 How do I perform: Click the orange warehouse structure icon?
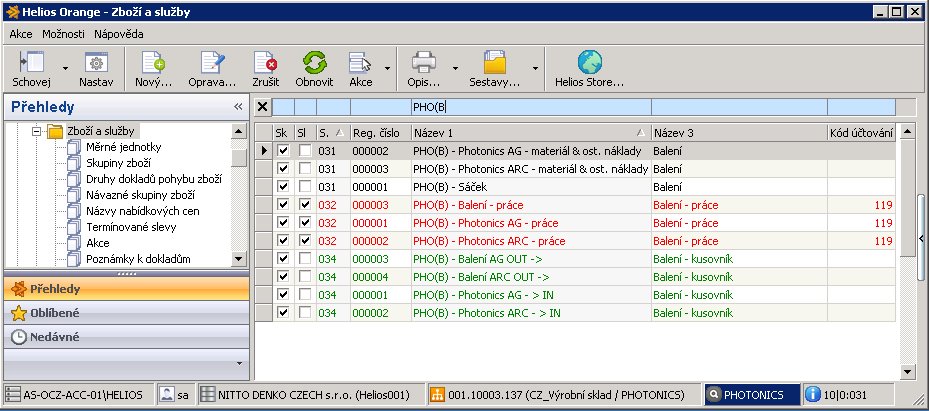point(437,394)
